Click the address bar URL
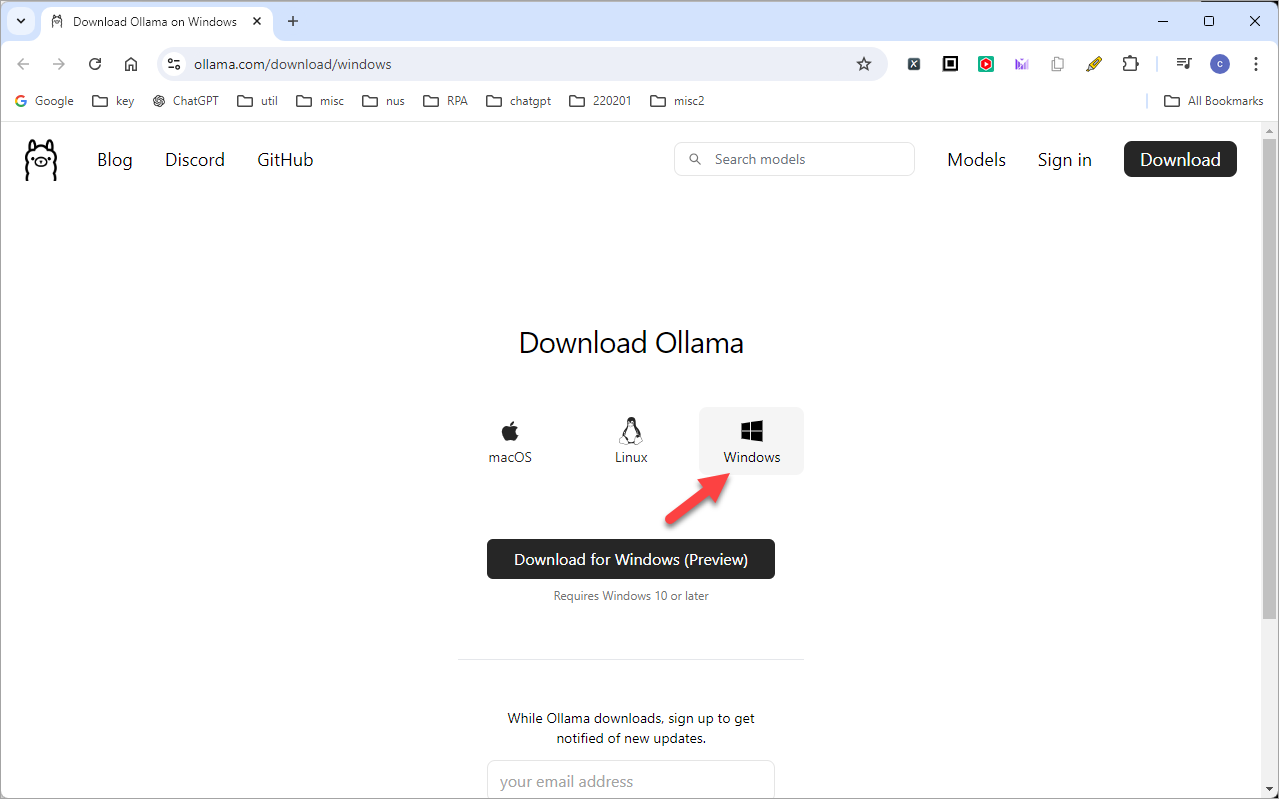 292,64
